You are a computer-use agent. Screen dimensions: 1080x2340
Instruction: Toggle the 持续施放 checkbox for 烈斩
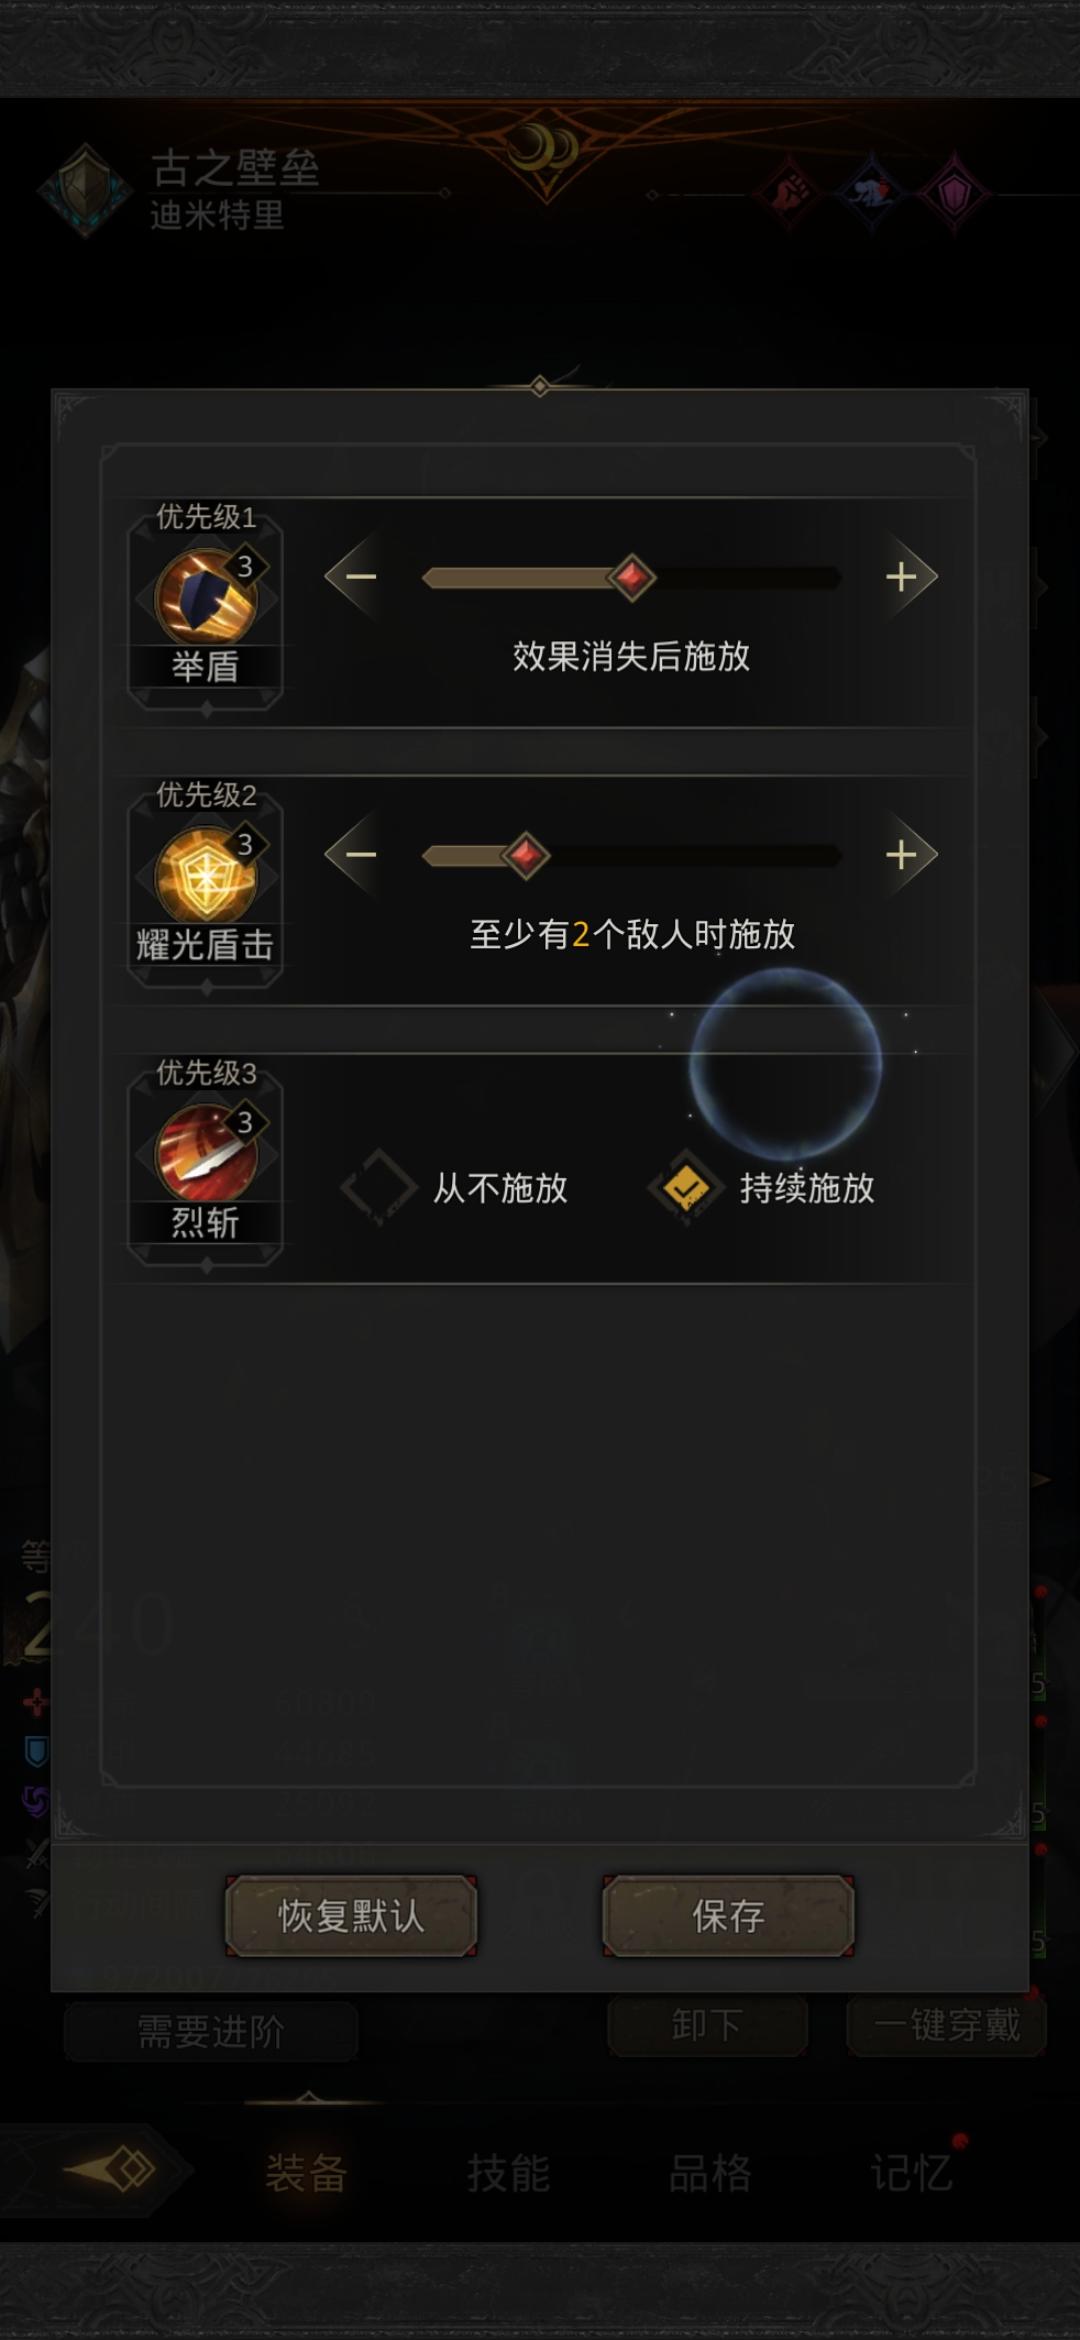[686, 1188]
